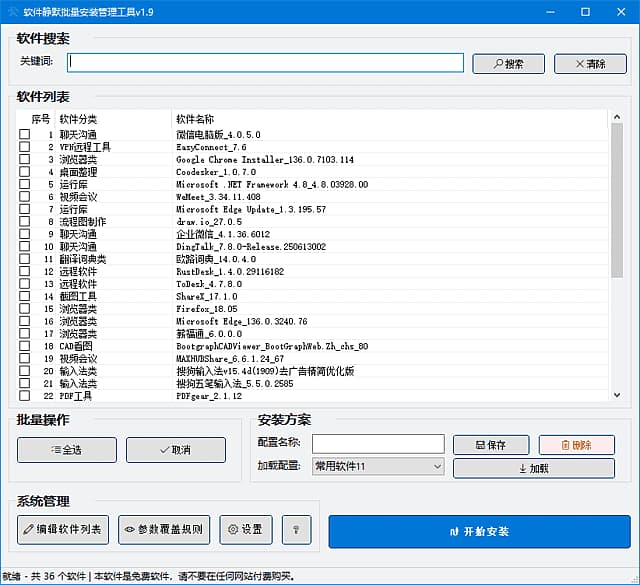
Task: Start installation with 开始安装 button
Action: pyautogui.click(x=479, y=531)
